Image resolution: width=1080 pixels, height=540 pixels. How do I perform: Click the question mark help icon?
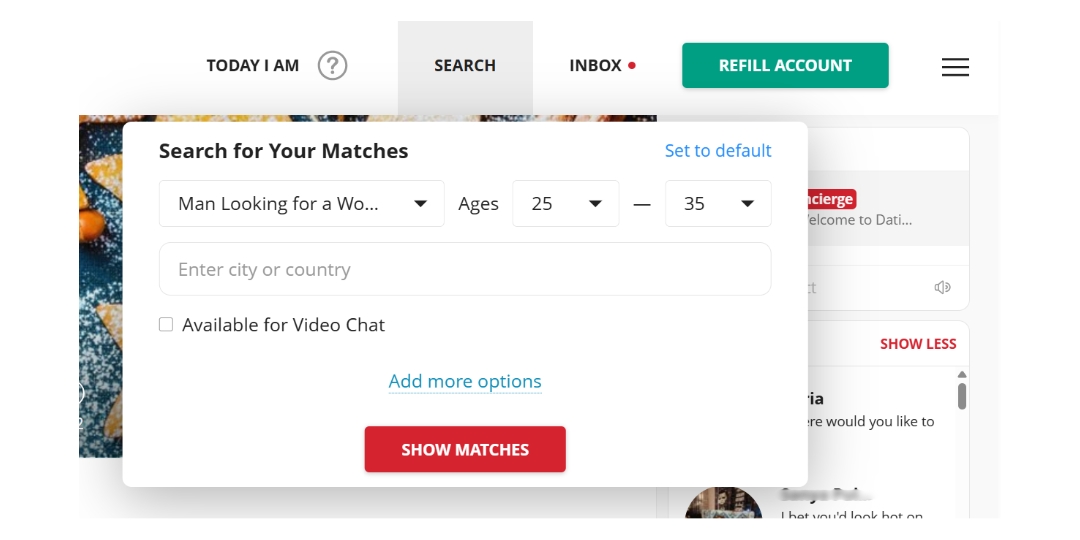click(332, 66)
